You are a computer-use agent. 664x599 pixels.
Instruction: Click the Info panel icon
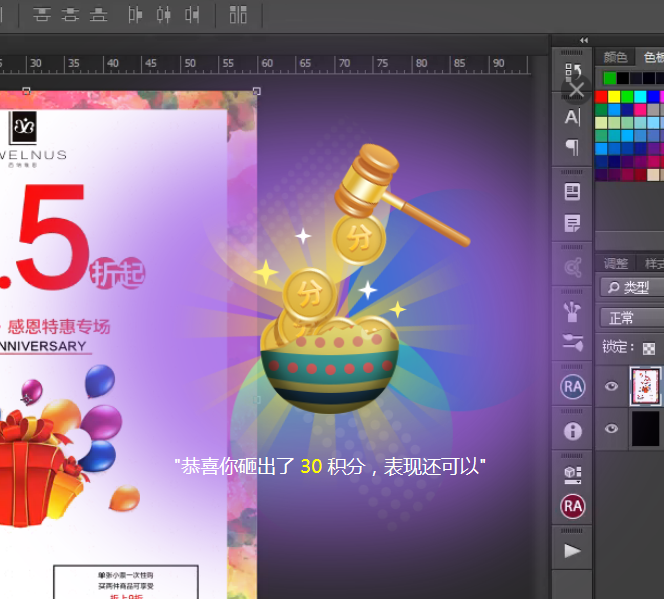[573, 431]
